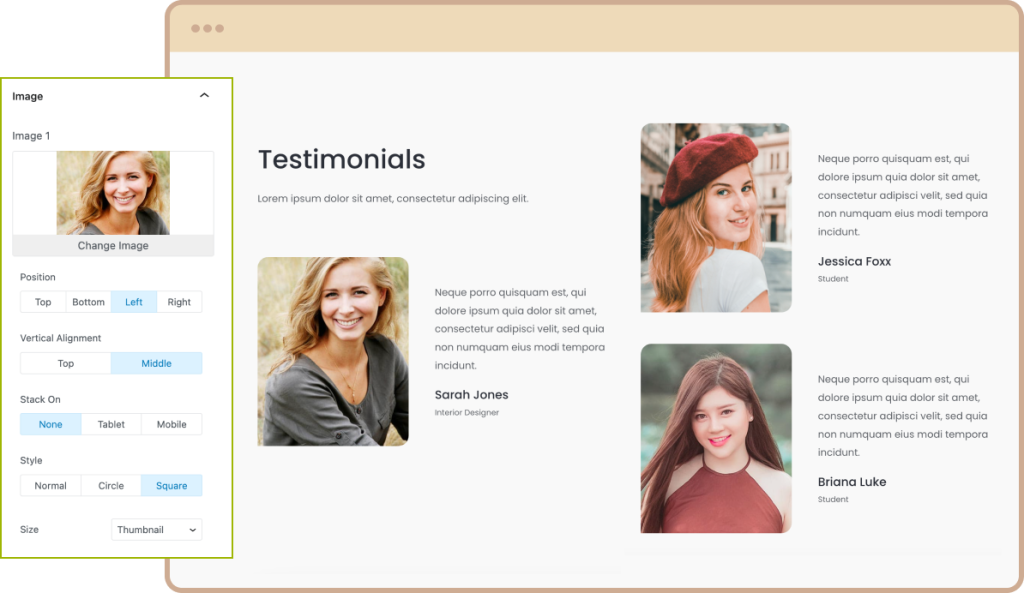The width and height of the screenshot is (1024, 593).
Task: Set Stack On to None
Action: pyautogui.click(x=50, y=423)
